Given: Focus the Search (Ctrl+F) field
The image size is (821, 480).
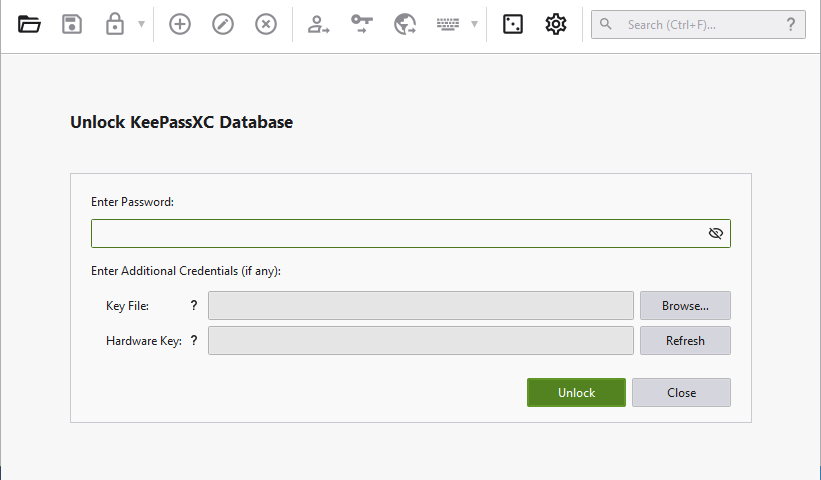Looking at the screenshot, I should coord(698,25).
